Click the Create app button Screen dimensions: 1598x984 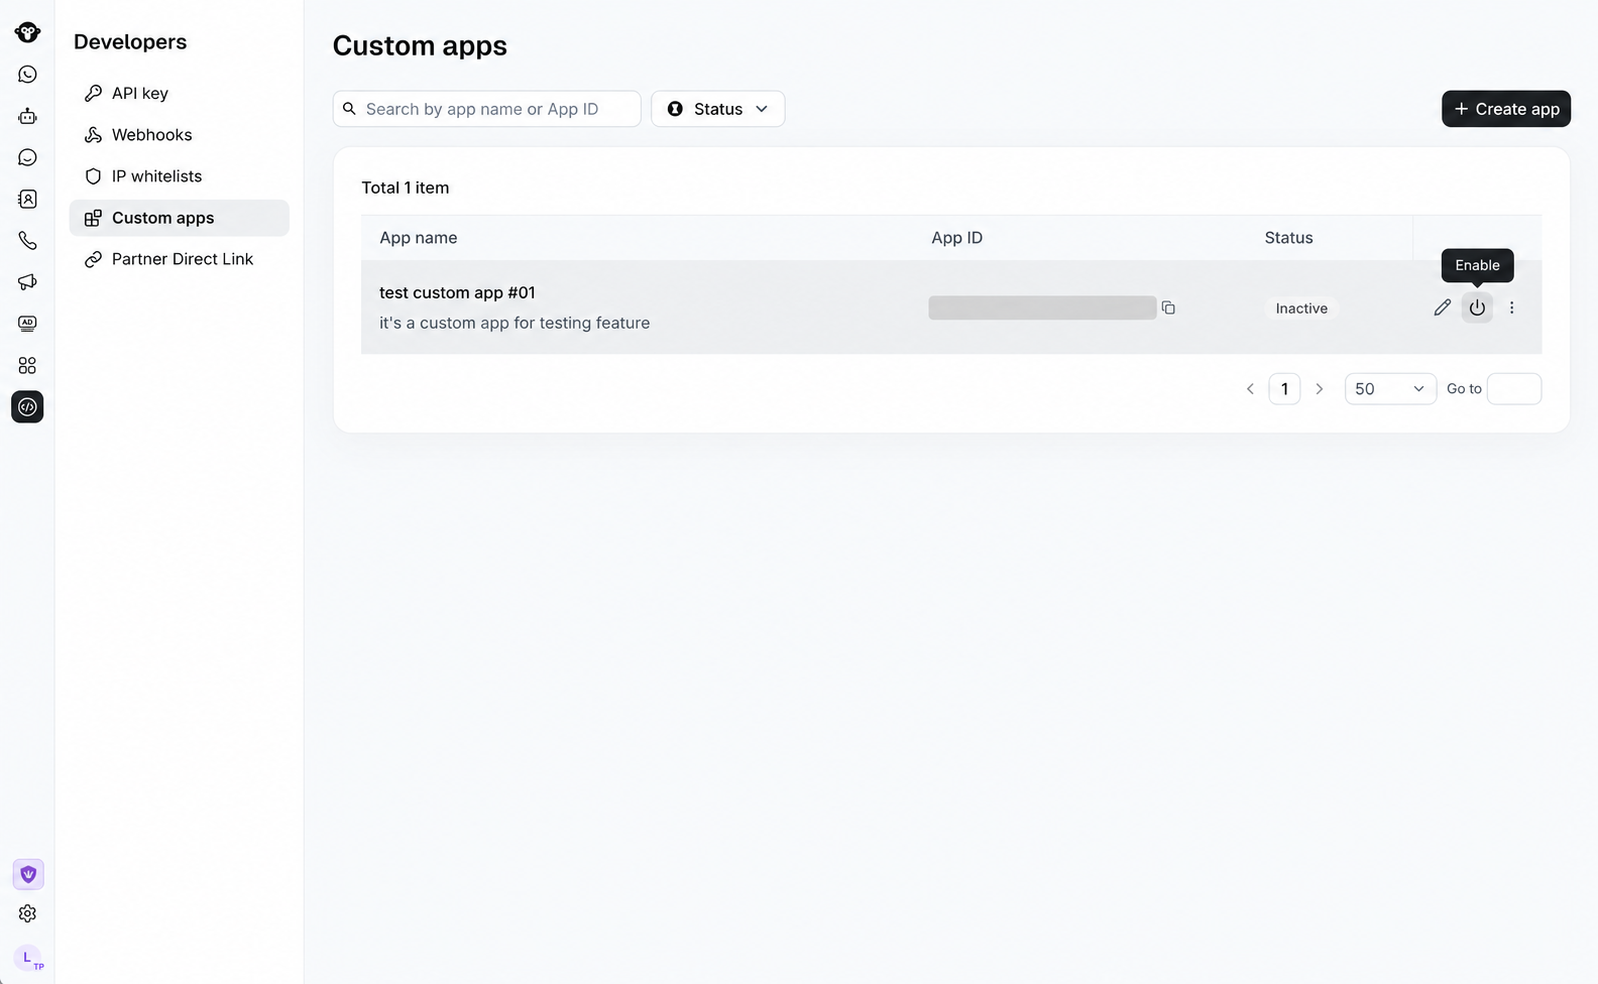1506,109
